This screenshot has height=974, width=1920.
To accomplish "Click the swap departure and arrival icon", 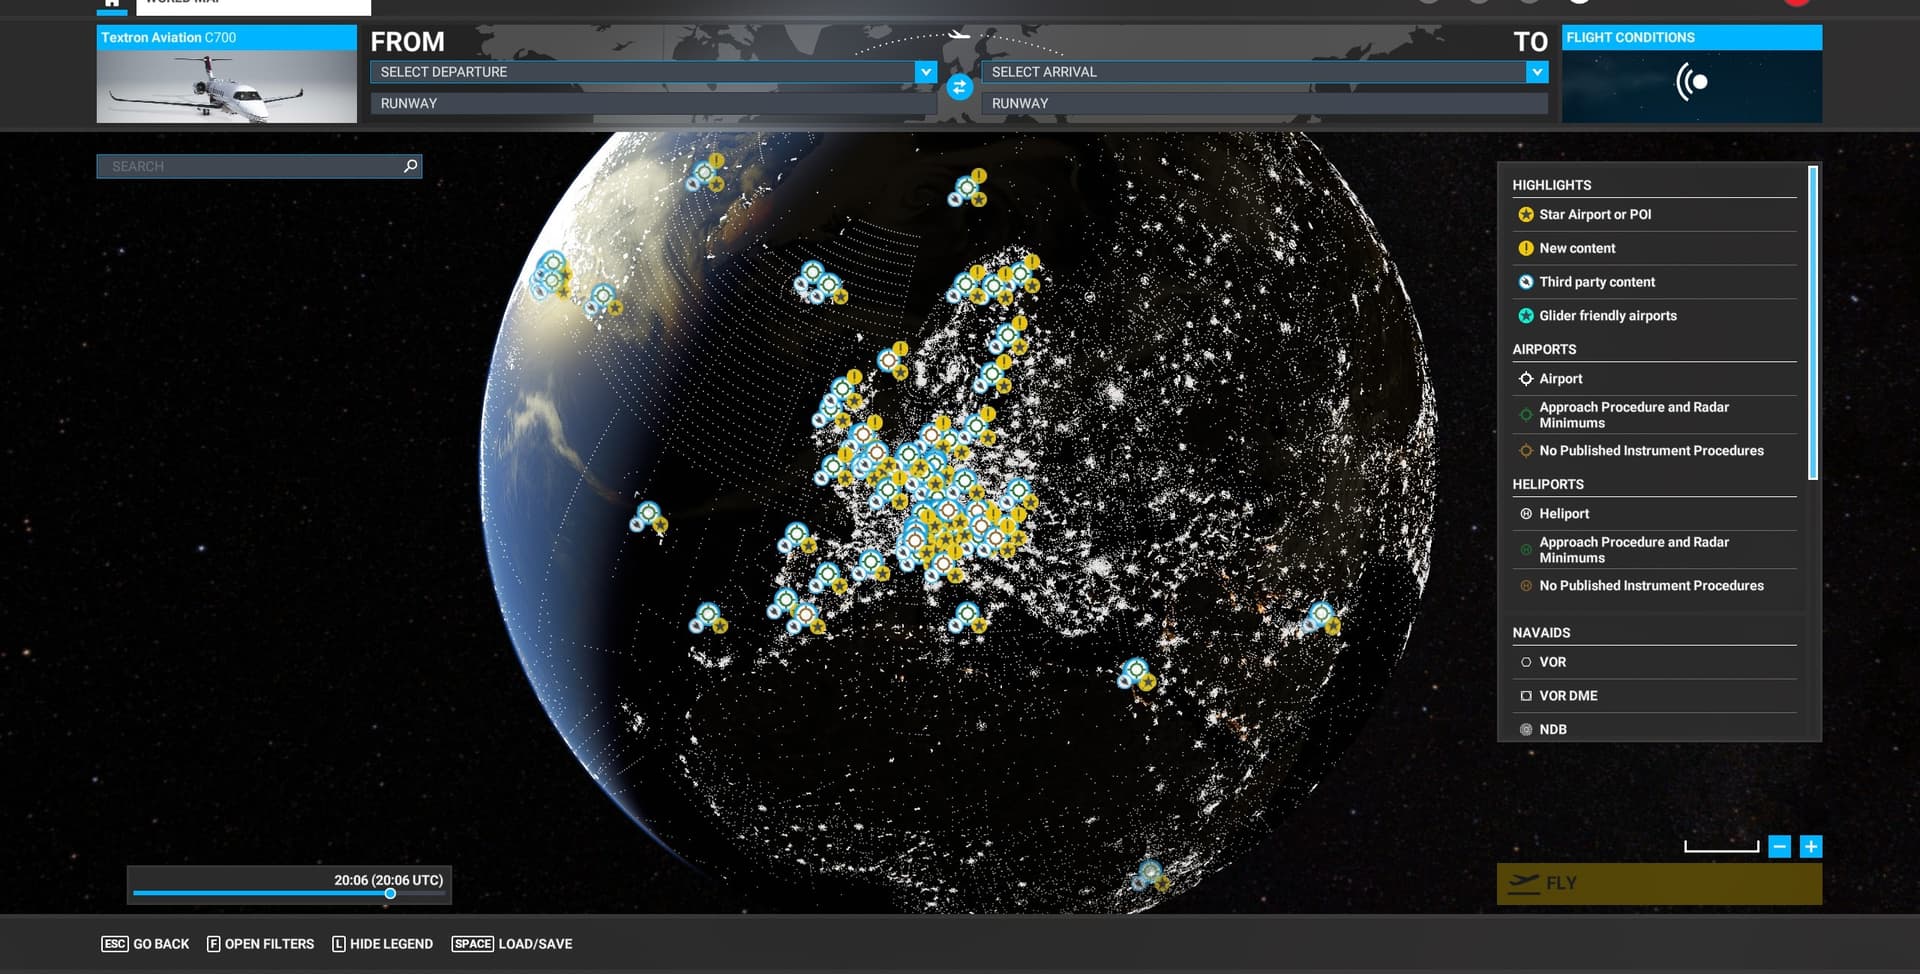I will click(959, 88).
